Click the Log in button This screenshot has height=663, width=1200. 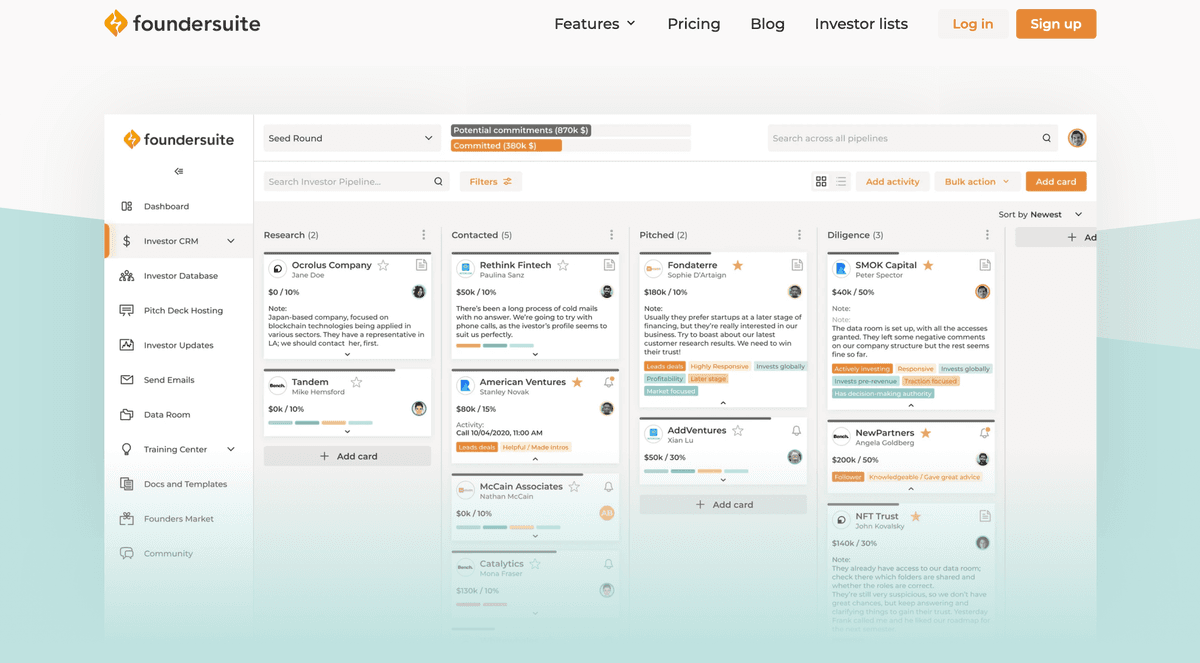973,24
